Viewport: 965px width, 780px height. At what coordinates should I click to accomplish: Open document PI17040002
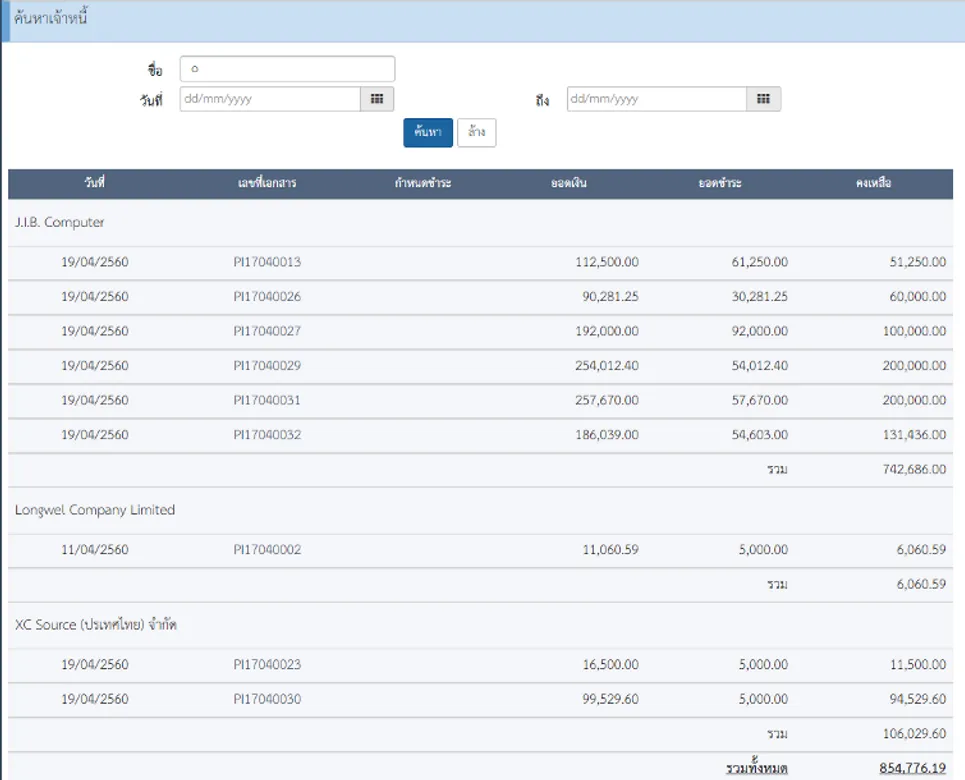(x=267, y=550)
